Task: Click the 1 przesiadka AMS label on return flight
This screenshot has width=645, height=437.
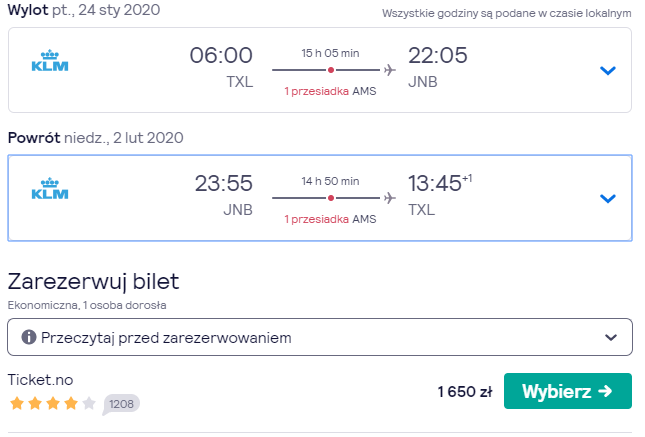Action: pos(330,219)
